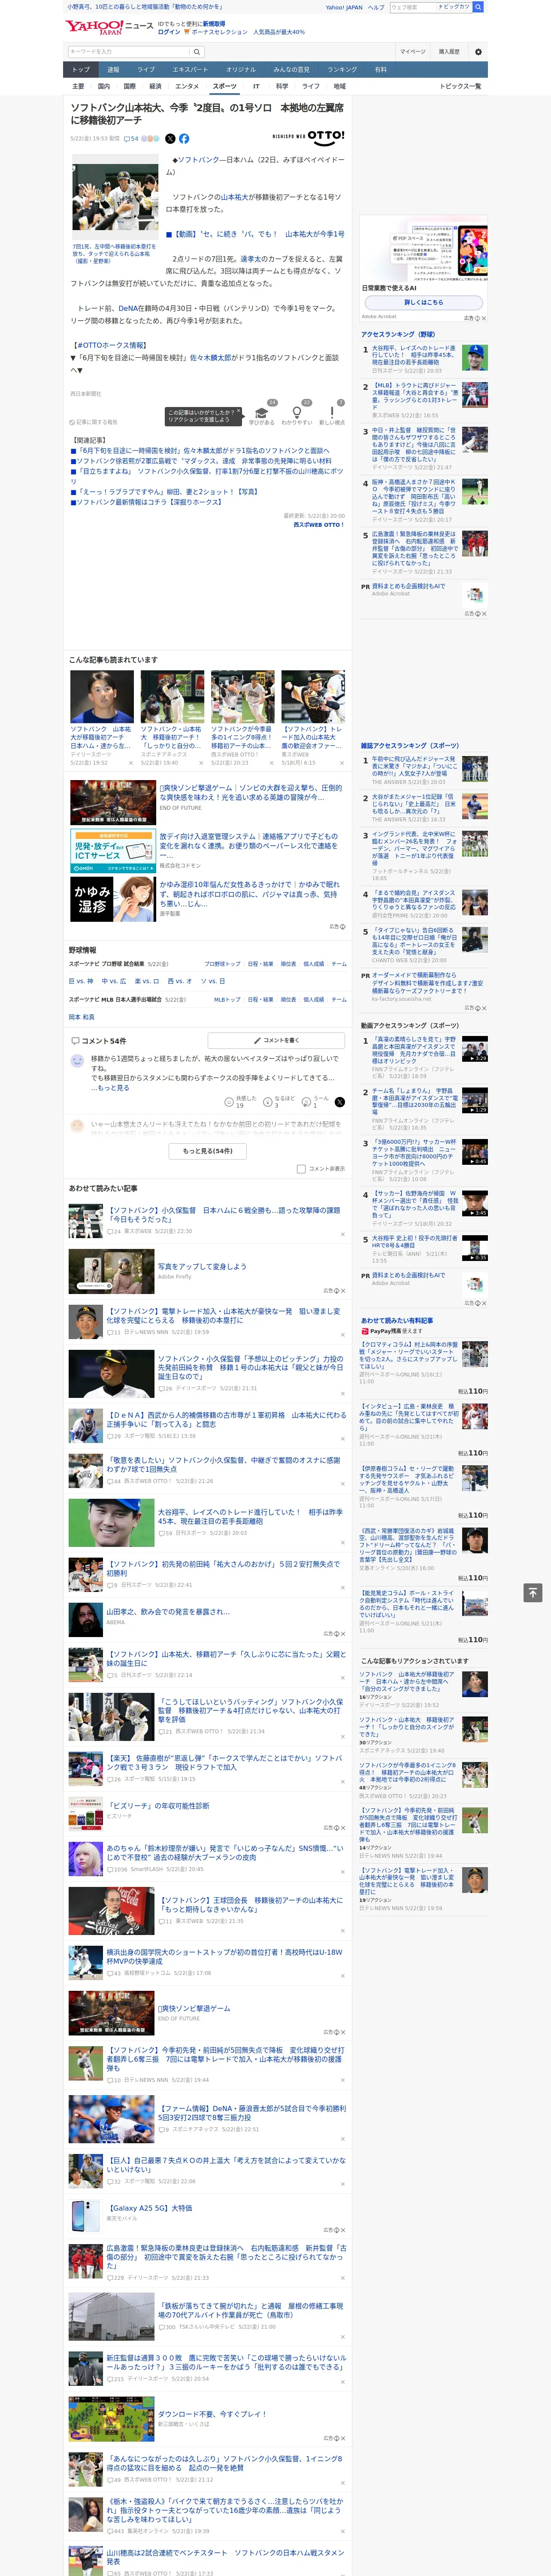Switch to the トップ tab

tap(81, 70)
